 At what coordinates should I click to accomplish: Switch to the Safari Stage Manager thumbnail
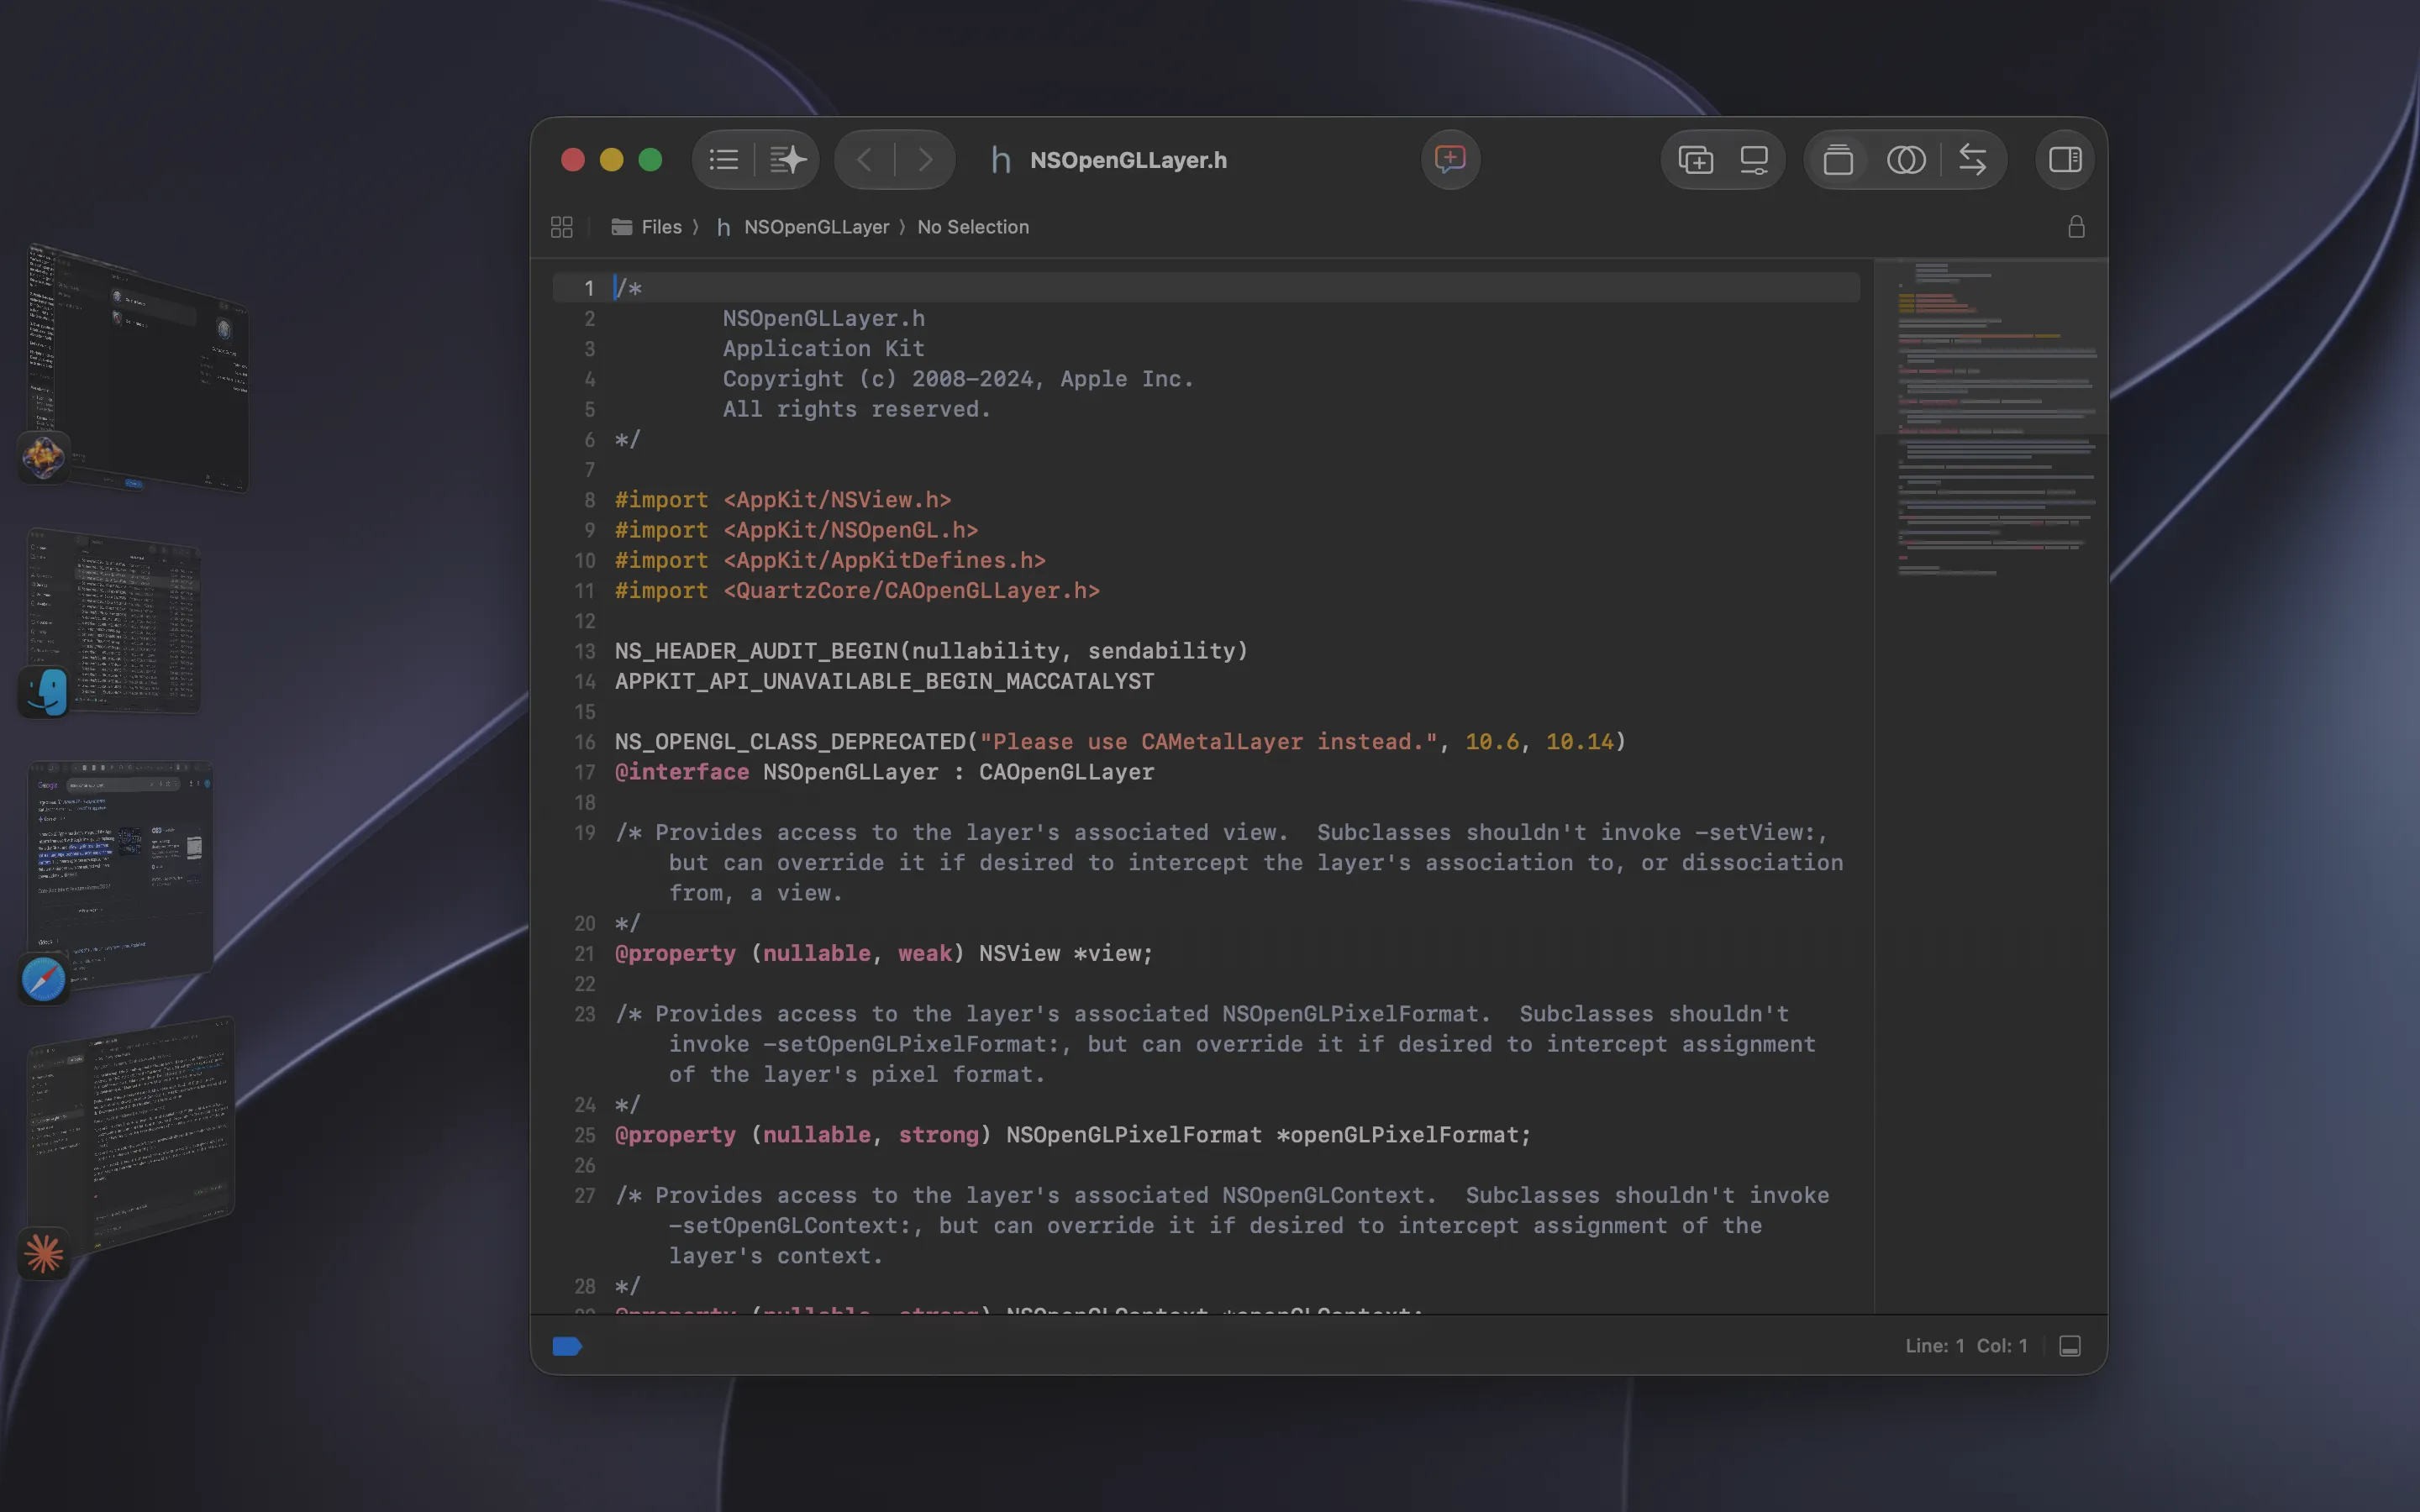[120, 872]
